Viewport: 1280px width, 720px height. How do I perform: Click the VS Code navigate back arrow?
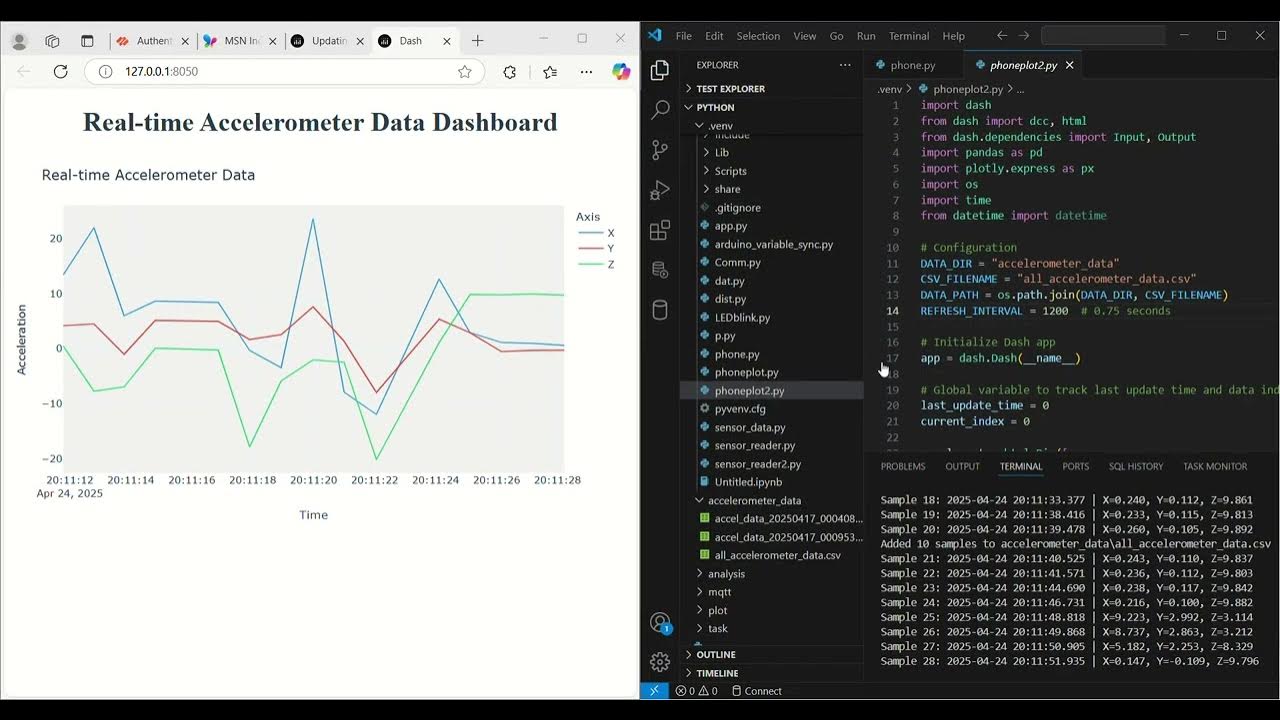1002,36
